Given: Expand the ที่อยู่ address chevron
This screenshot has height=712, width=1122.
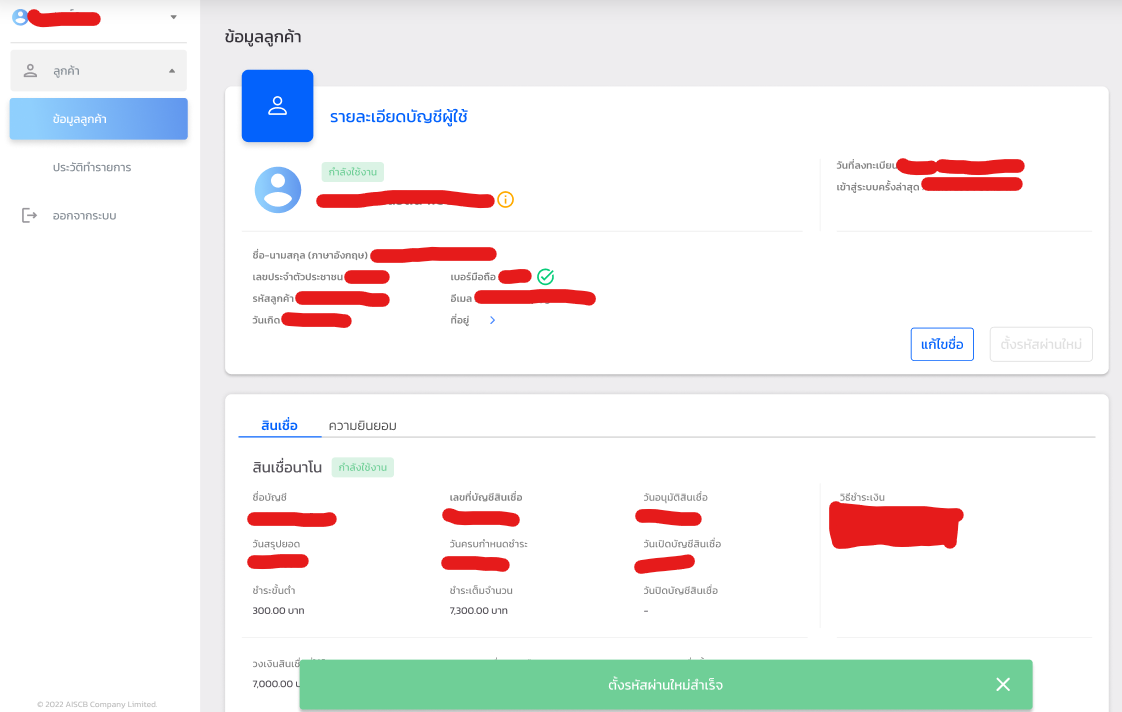Looking at the screenshot, I should tap(492, 320).
